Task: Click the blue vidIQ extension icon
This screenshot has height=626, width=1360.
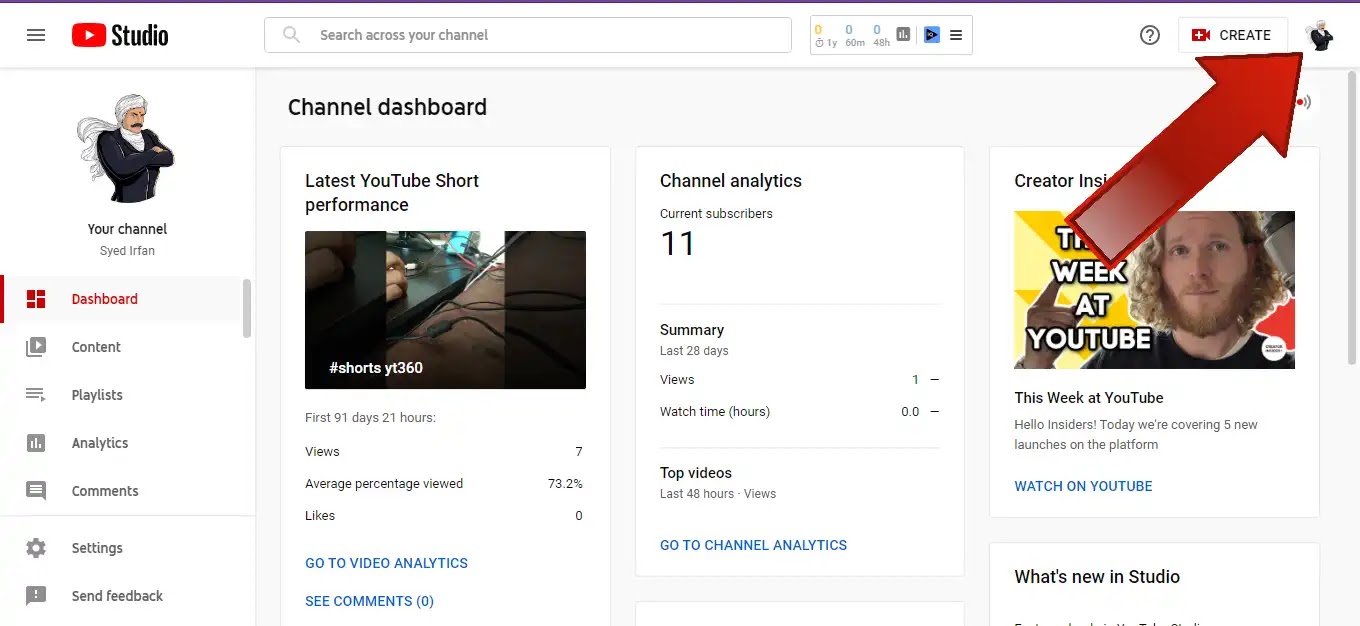Action: click(932, 35)
